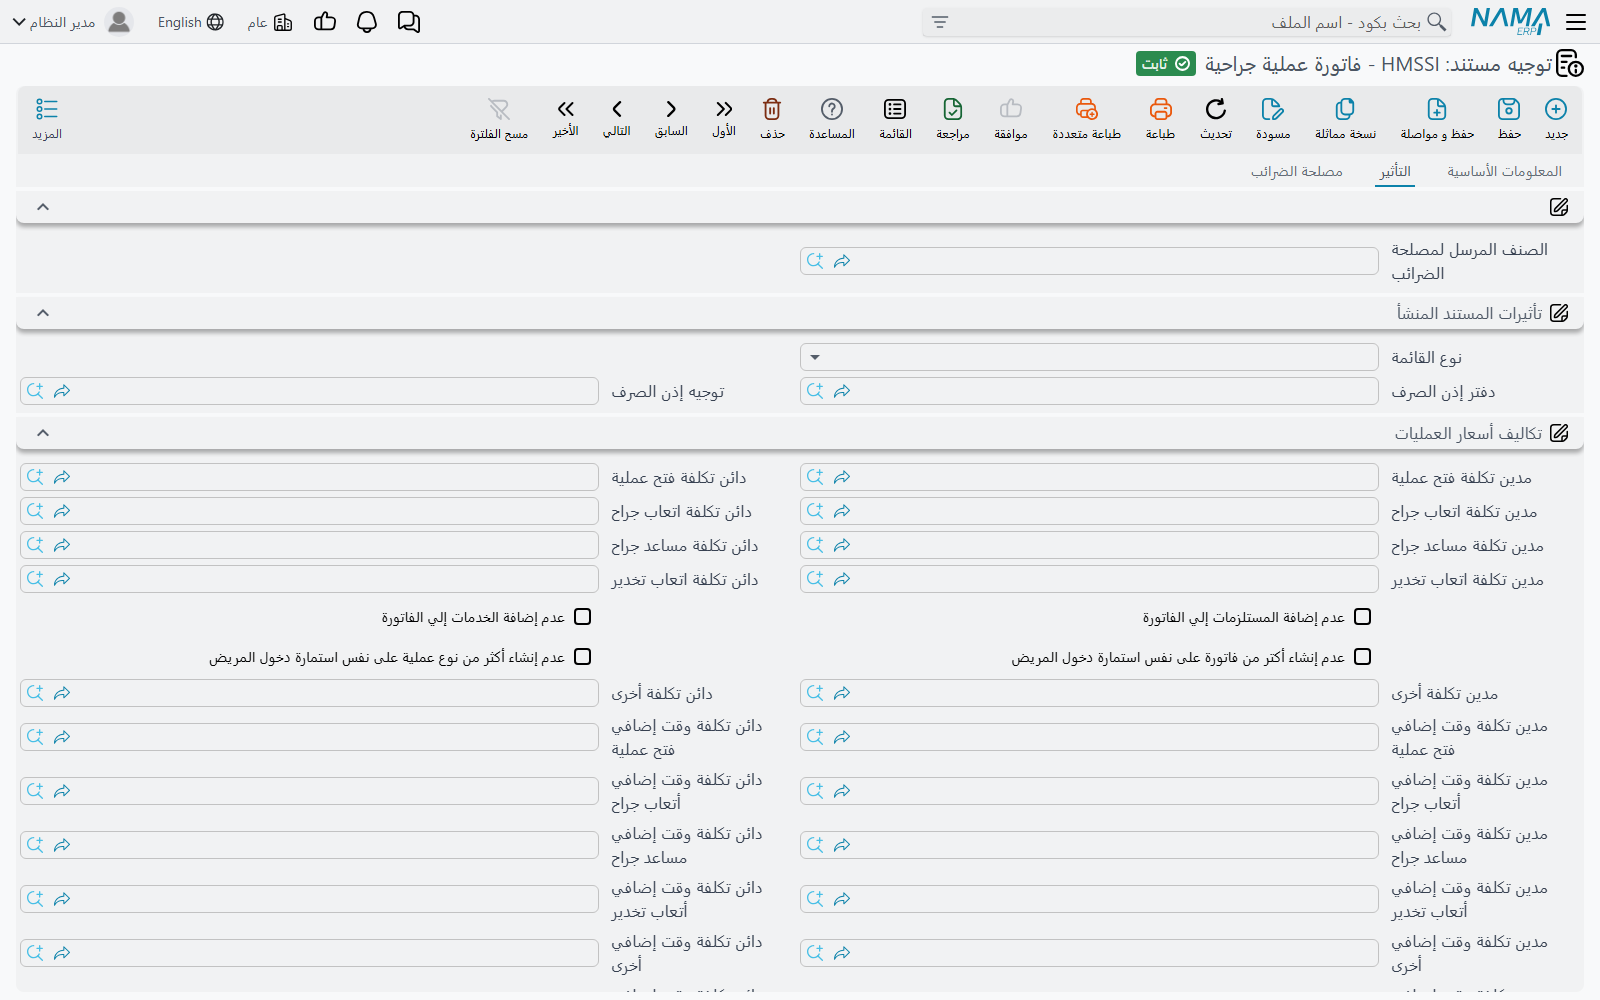The height and width of the screenshot is (1000, 1600).
Task: Collapse the تأثيرات المستند المنشأ section
Action: (x=43, y=313)
